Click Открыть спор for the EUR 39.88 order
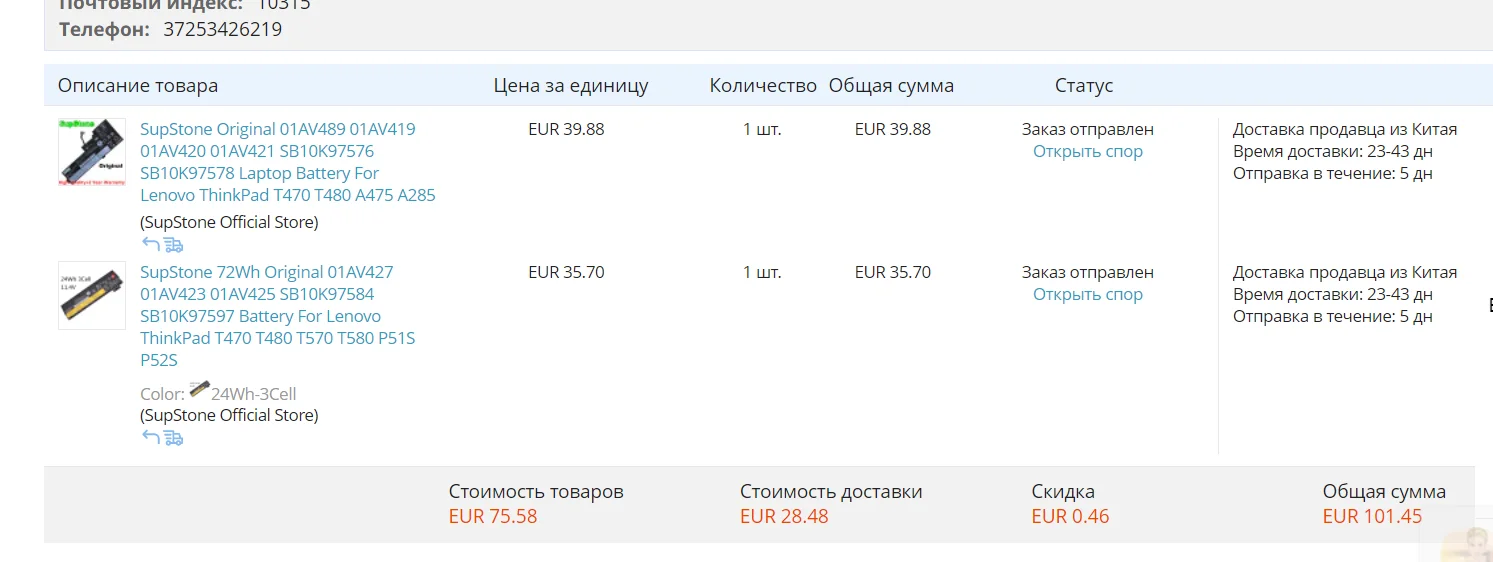1493x562 pixels. coord(1088,151)
